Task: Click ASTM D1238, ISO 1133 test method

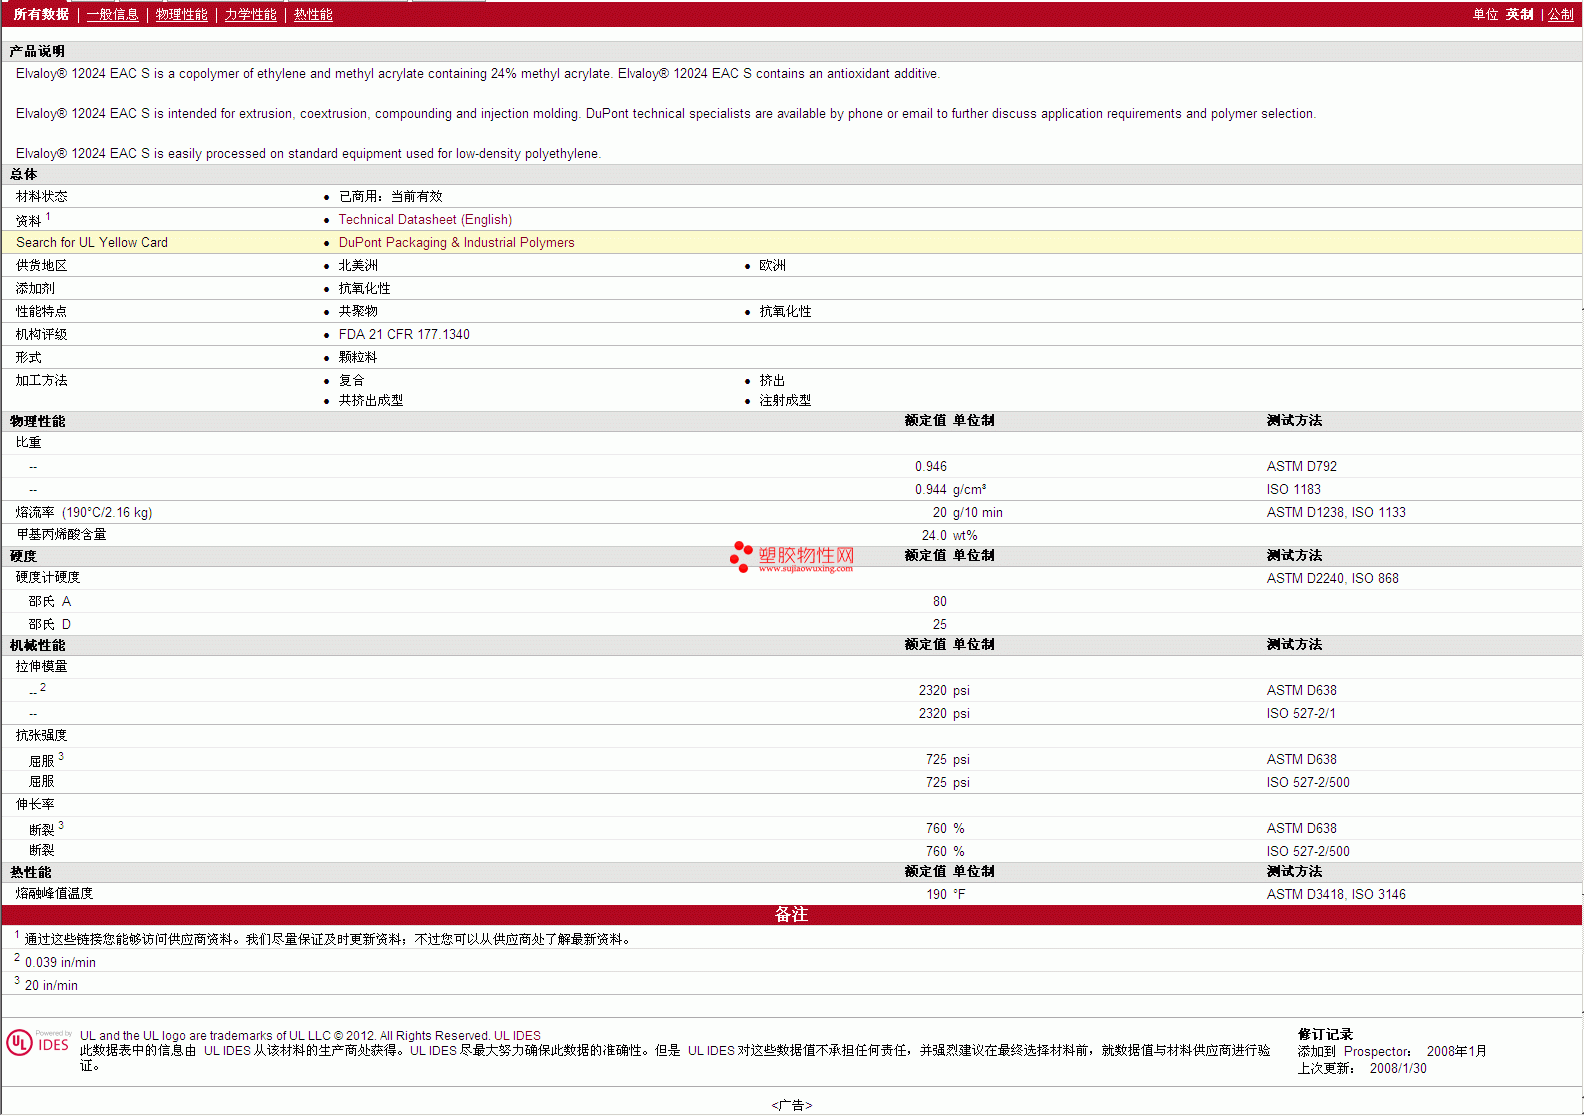Action: 1336,512
